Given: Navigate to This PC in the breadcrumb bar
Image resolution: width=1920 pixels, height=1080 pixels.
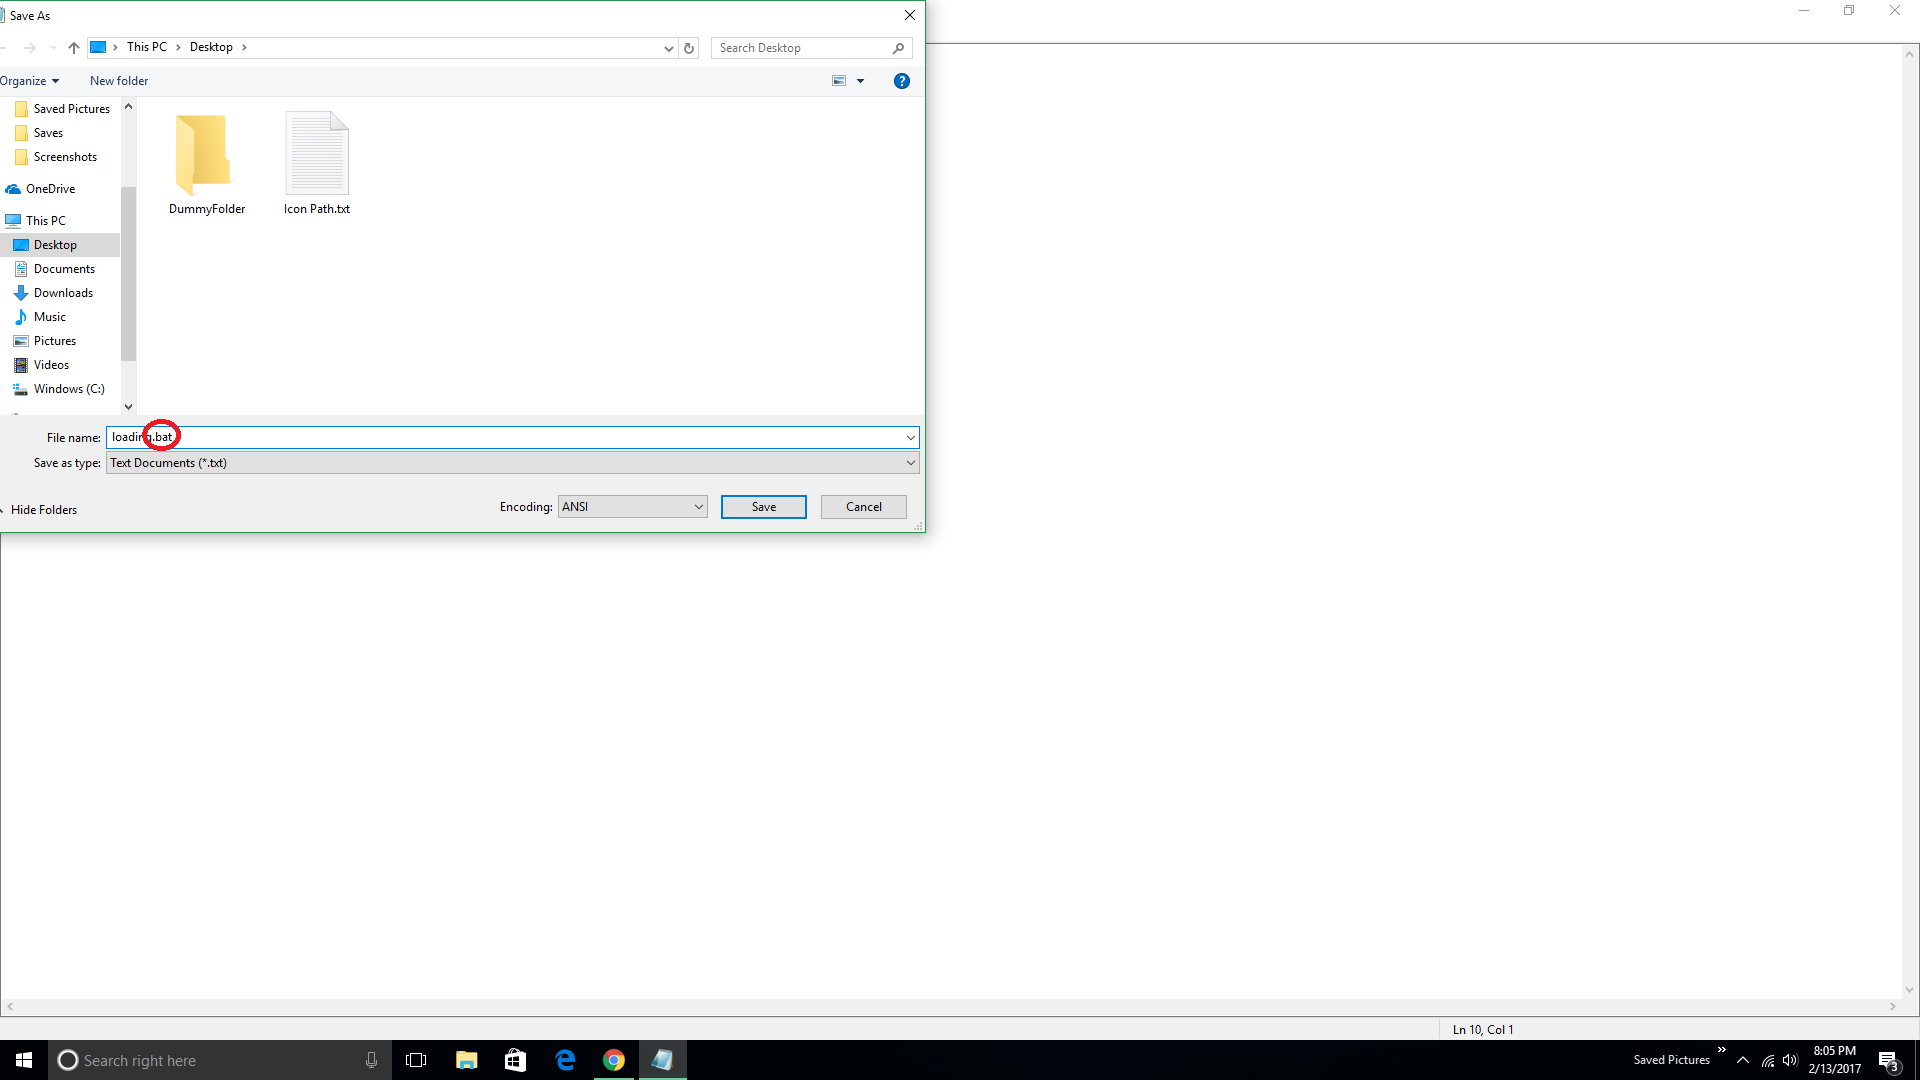Looking at the screenshot, I should (147, 47).
